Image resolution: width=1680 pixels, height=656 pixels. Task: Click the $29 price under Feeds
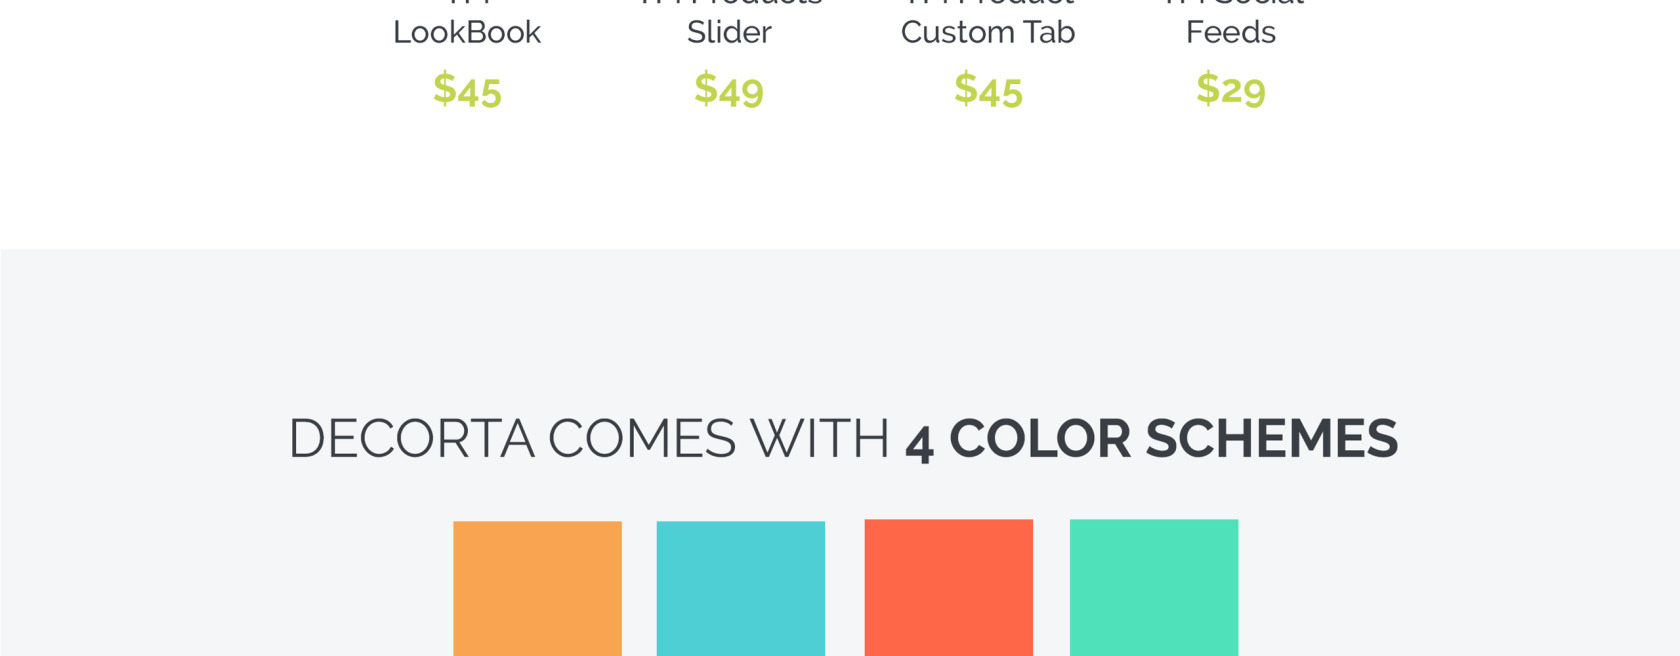(x=1231, y=90)
